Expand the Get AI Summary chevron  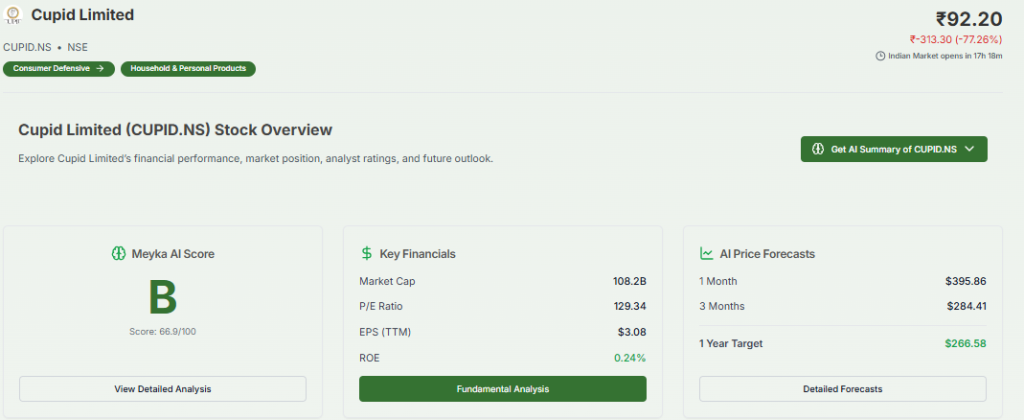coord(969,149)
